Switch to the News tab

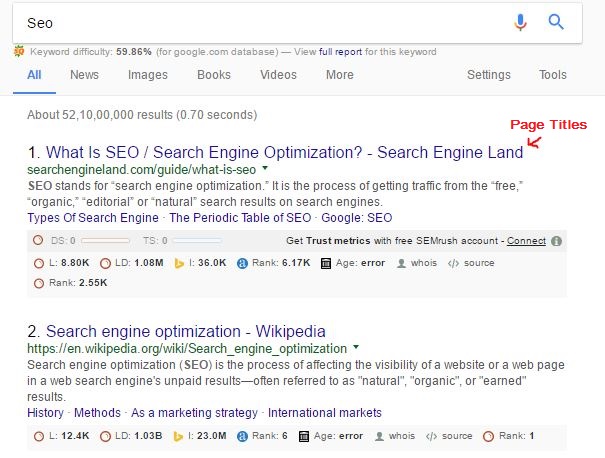click(x=84, y=74)
